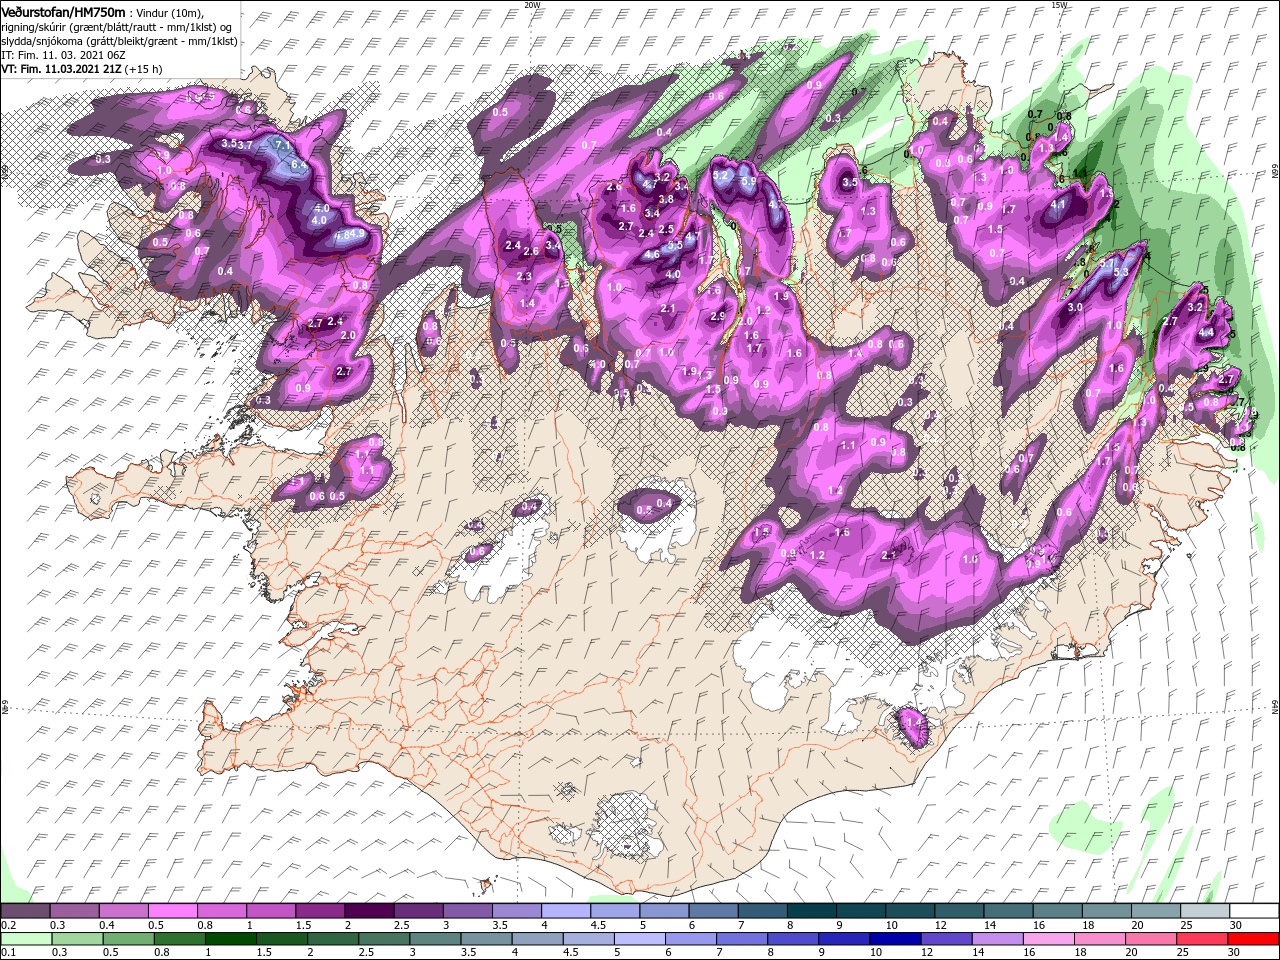The width and height of the screenshot is (1280, 960).
Task: Click snow scale lavender swatch between 4 and 4.5
Action: pyautogui.click(x=565, y=910)
